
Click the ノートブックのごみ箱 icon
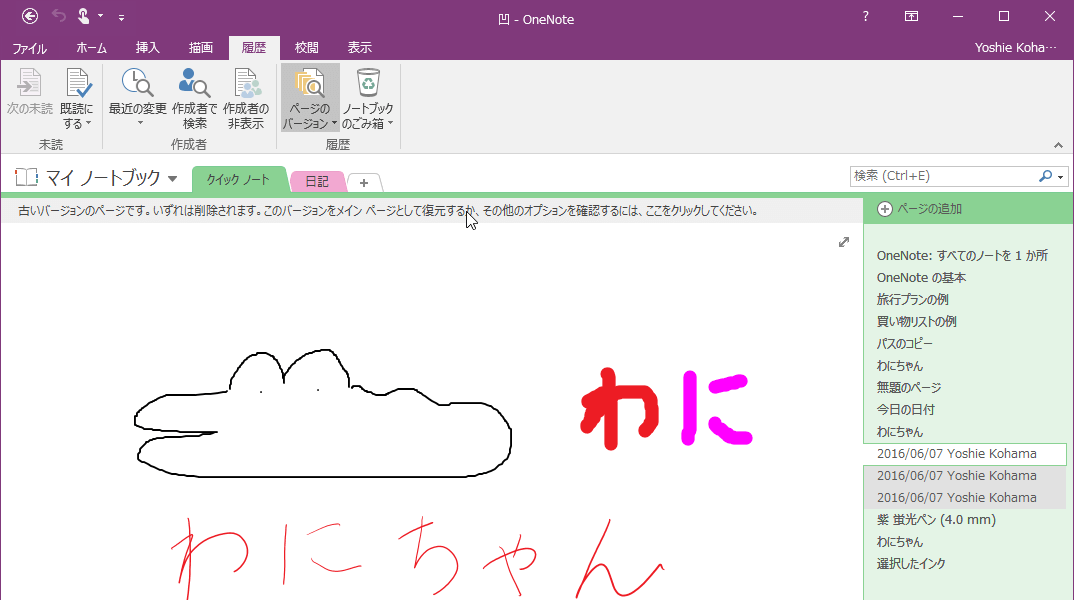[x=368, y=84]
